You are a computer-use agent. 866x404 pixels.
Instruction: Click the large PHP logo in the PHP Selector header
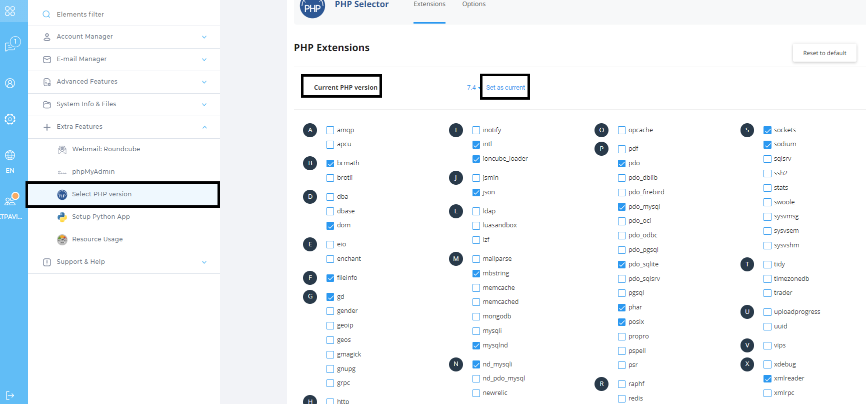tap(312, 7)
